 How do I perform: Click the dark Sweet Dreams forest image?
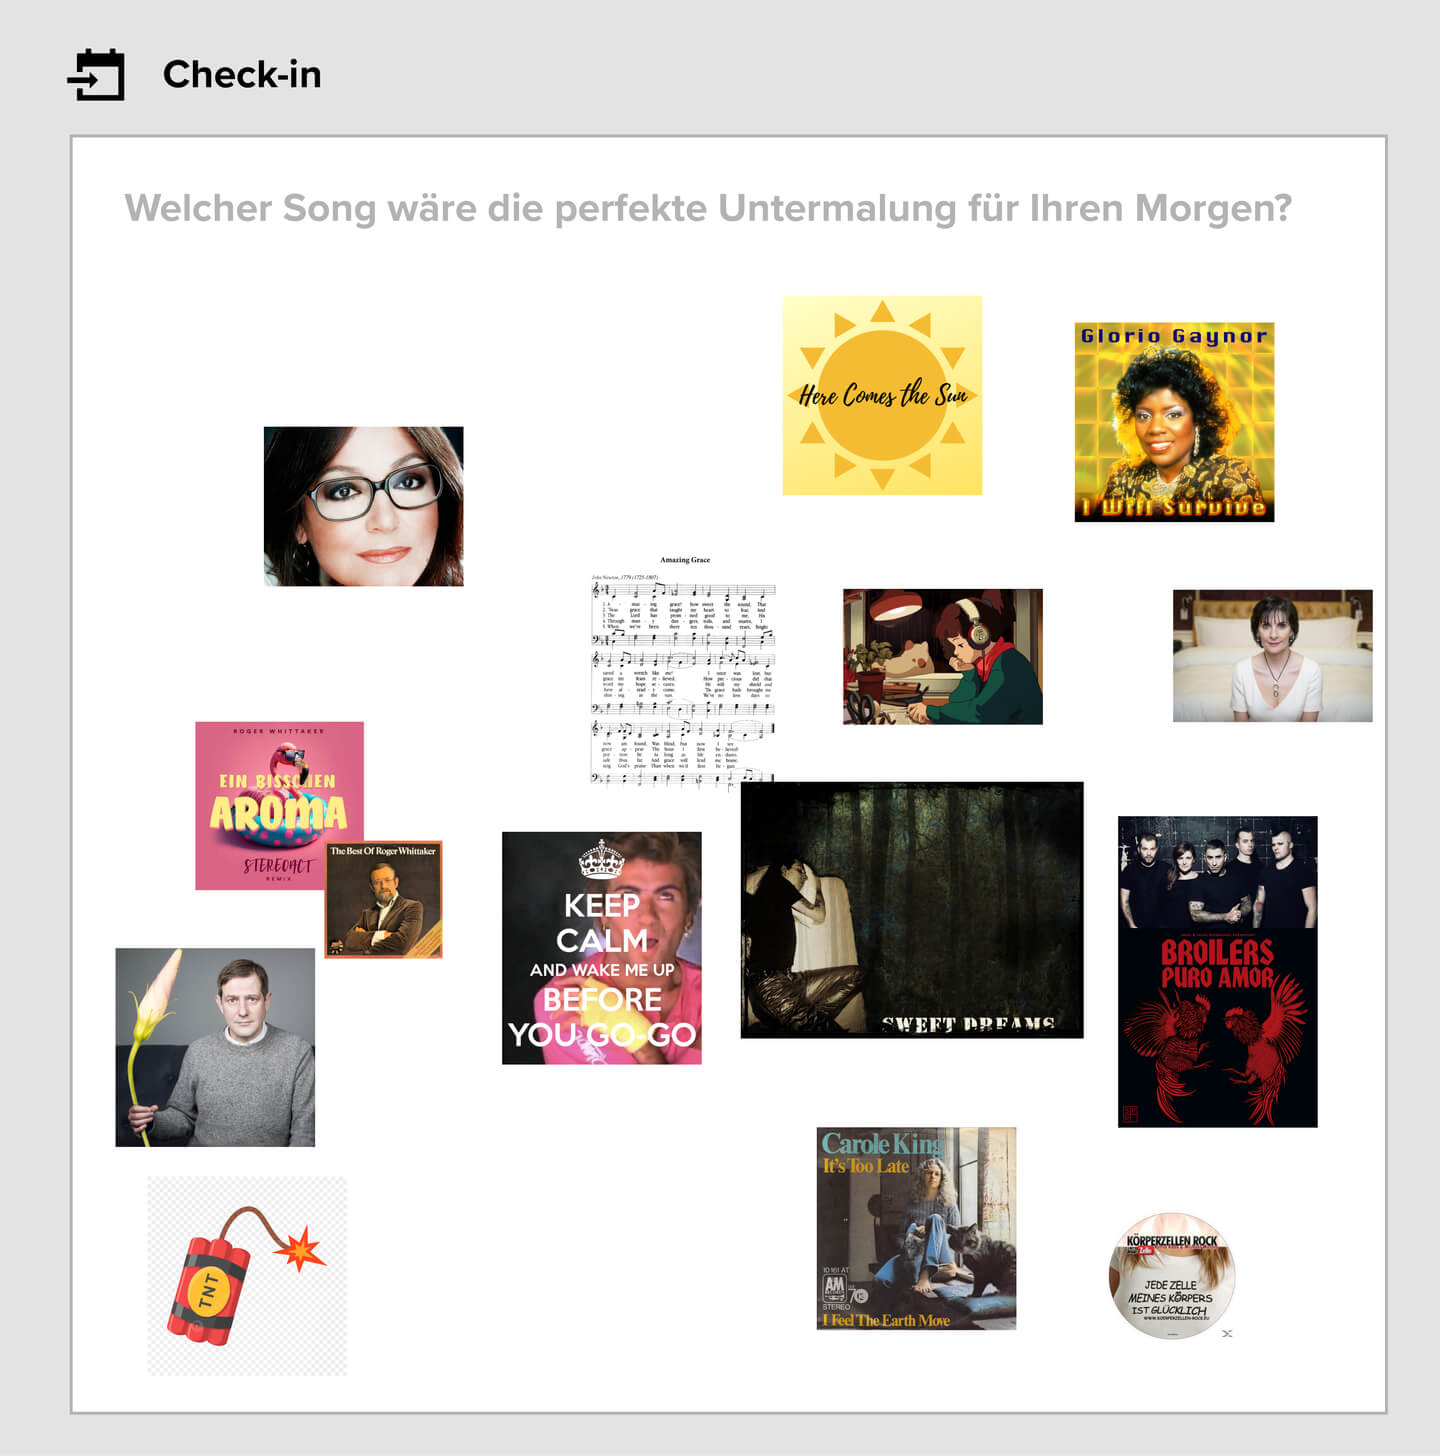point(912,909)
